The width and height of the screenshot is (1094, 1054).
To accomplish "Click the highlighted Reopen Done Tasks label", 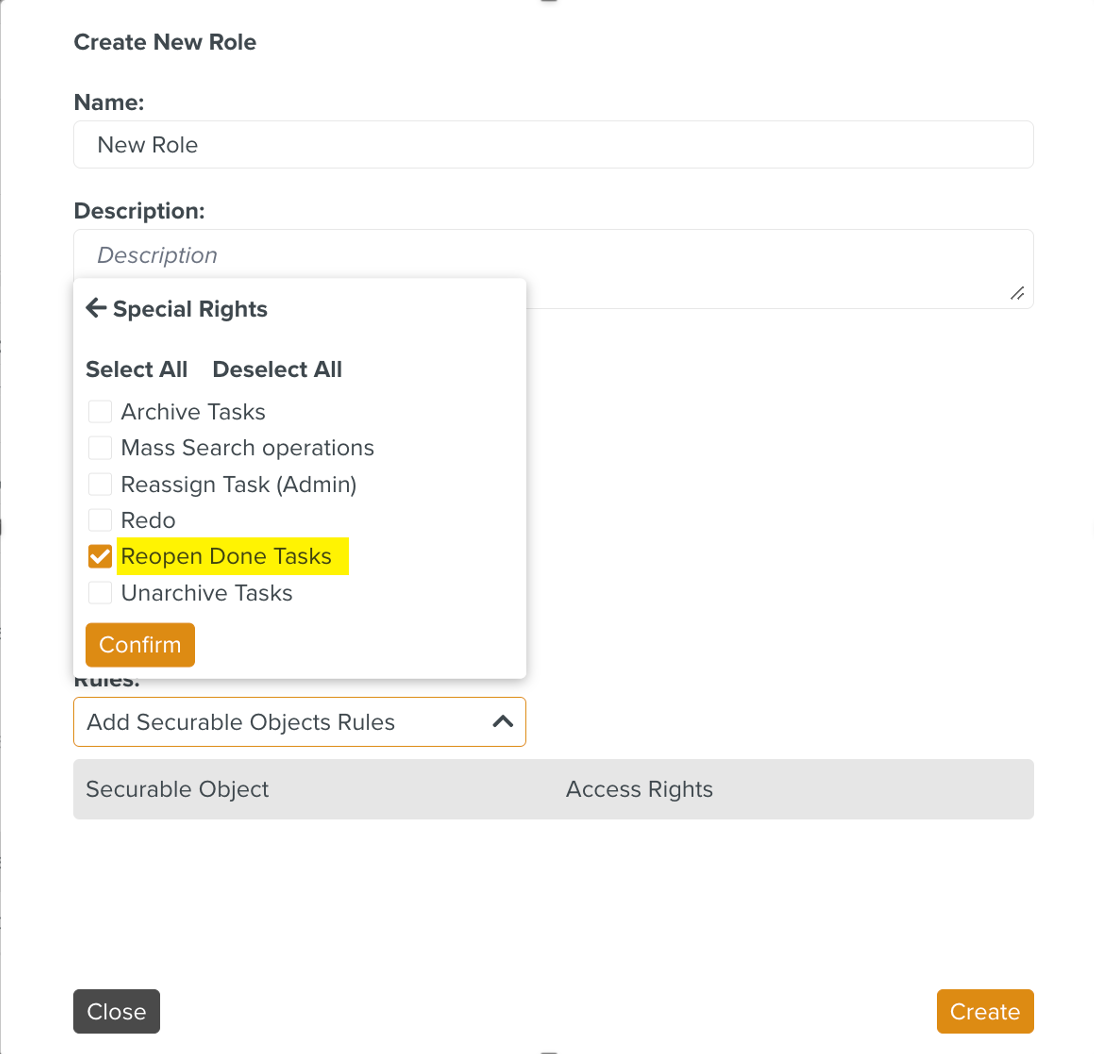I will point(227,557).
